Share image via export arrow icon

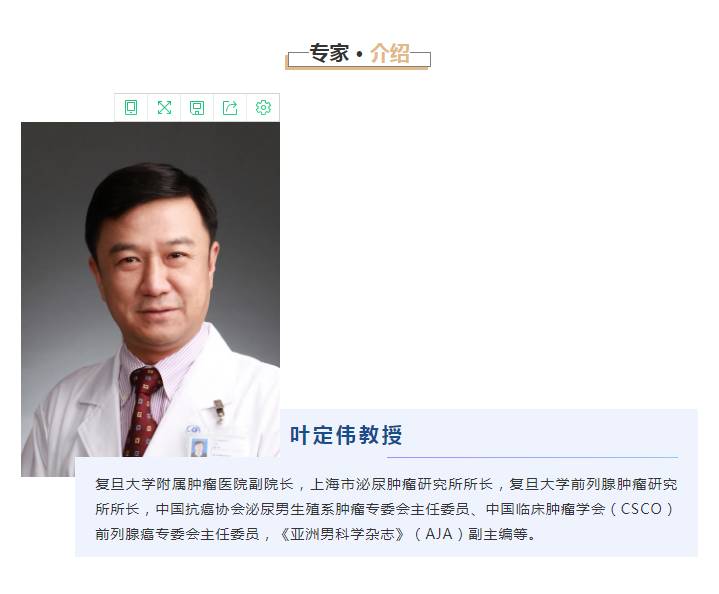tap(230, 107)
